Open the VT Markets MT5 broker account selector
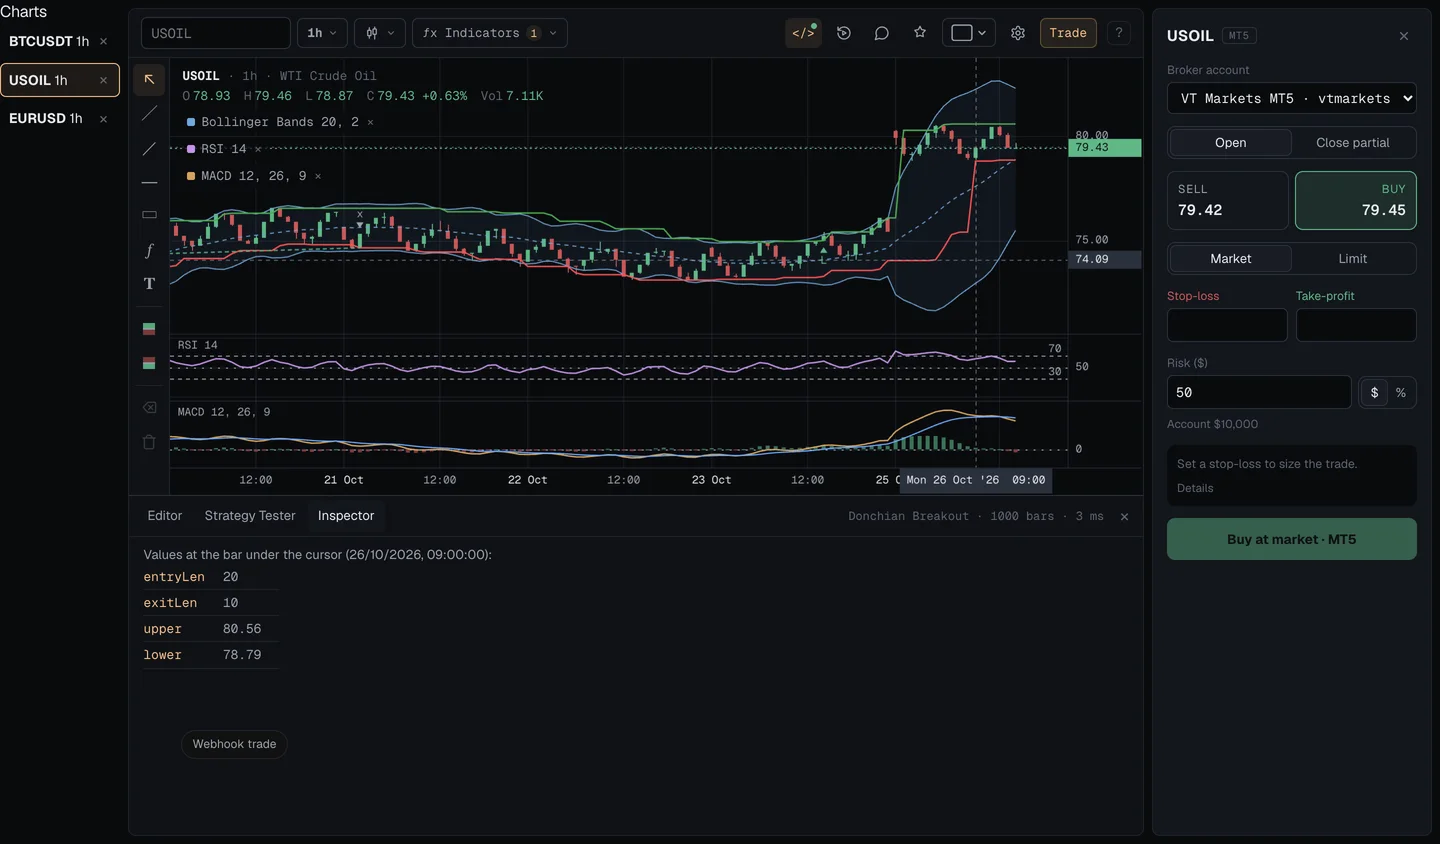The image size is (1440, 844). coord(1292,98)
